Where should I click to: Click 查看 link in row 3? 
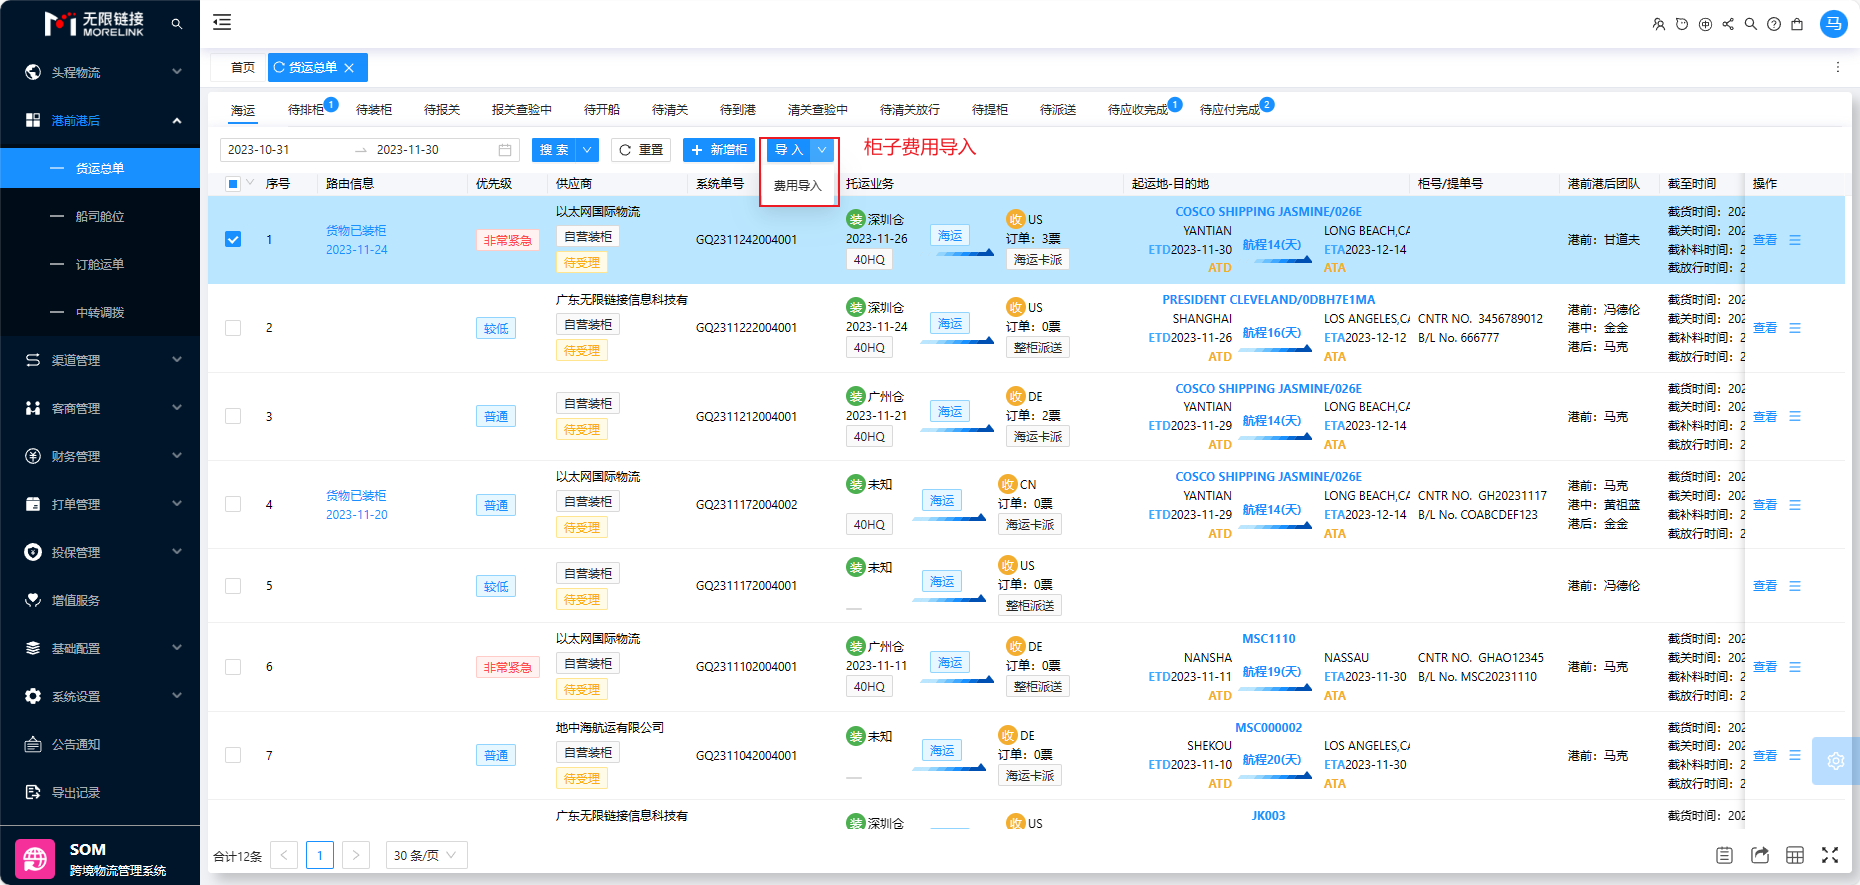[x=1765, y=417]
